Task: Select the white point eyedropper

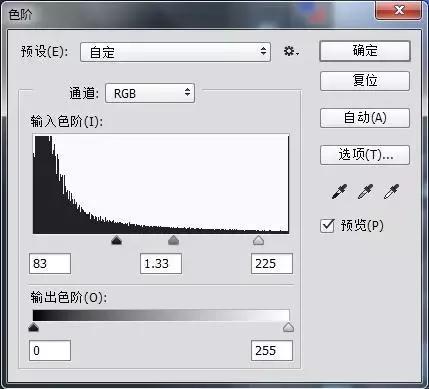Action: tap(391, 192)
